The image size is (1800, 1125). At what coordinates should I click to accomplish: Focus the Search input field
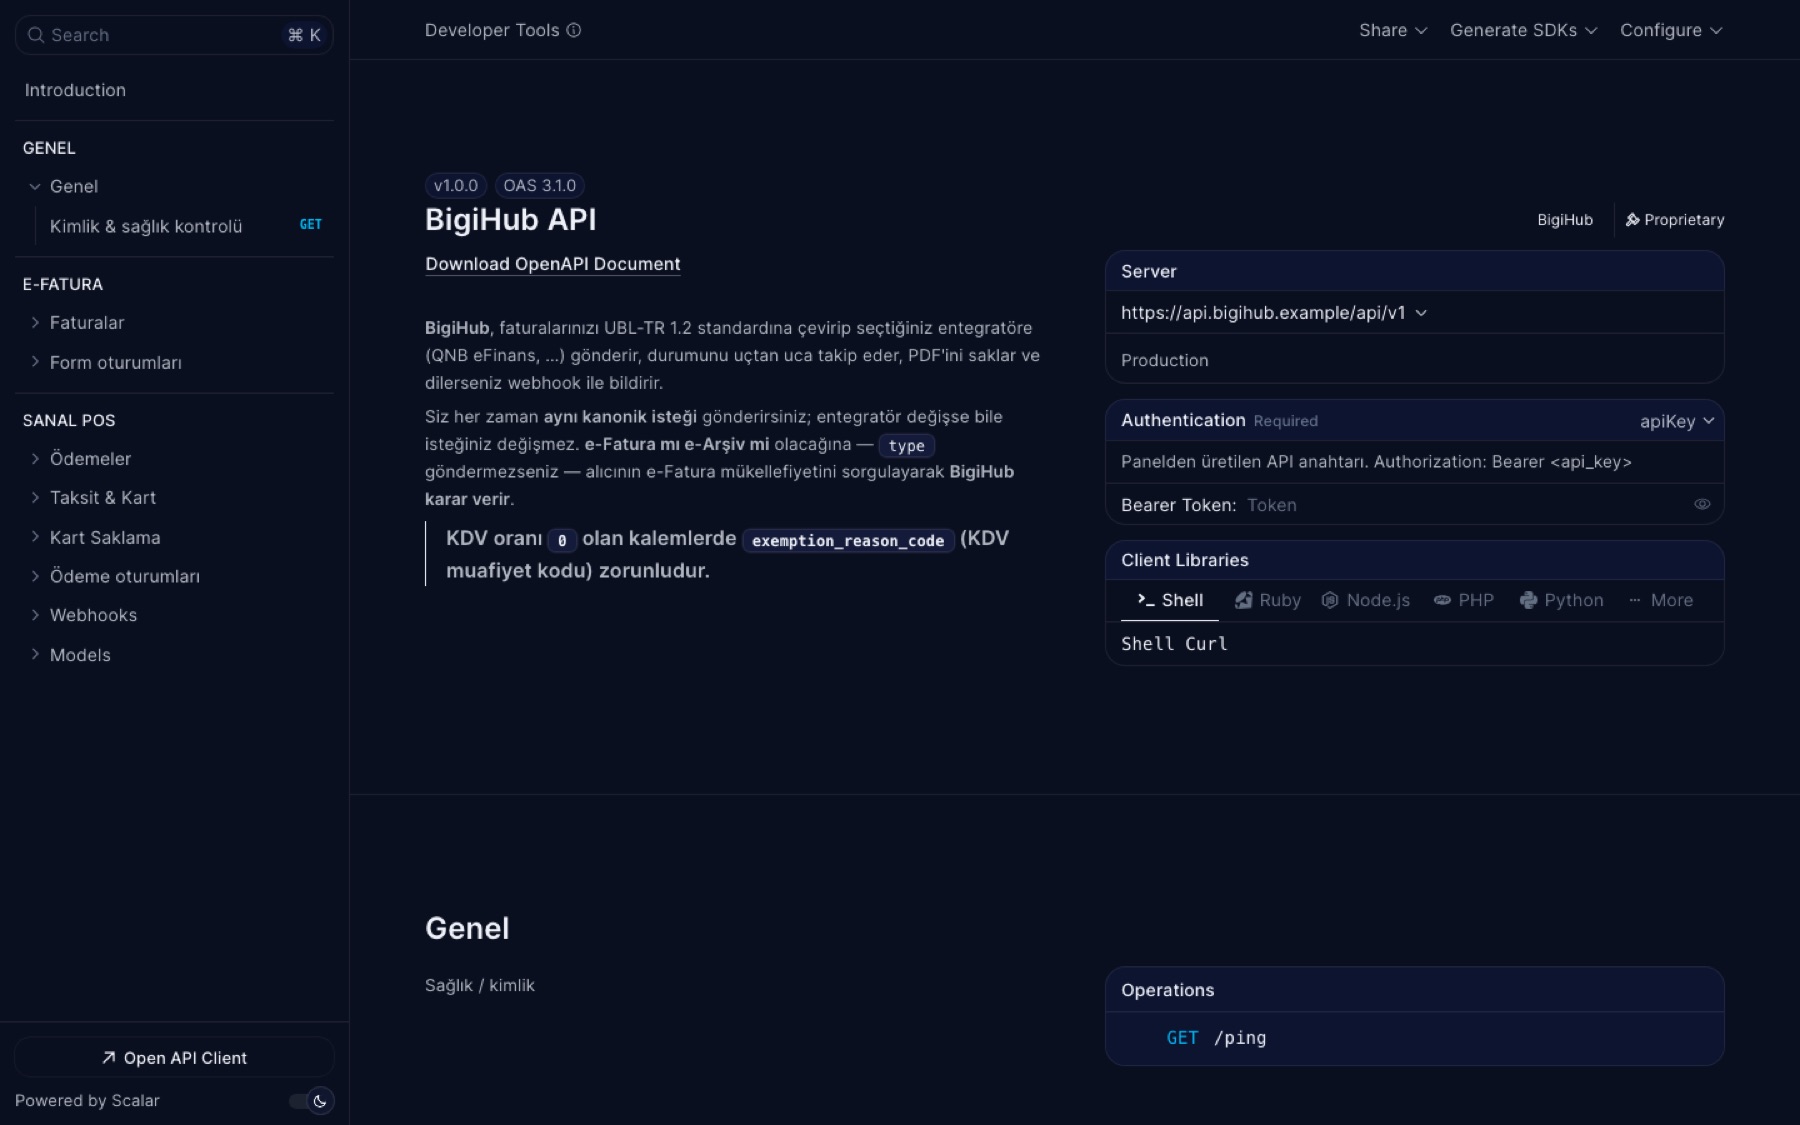pyautogui.click(x=174, y=35)
